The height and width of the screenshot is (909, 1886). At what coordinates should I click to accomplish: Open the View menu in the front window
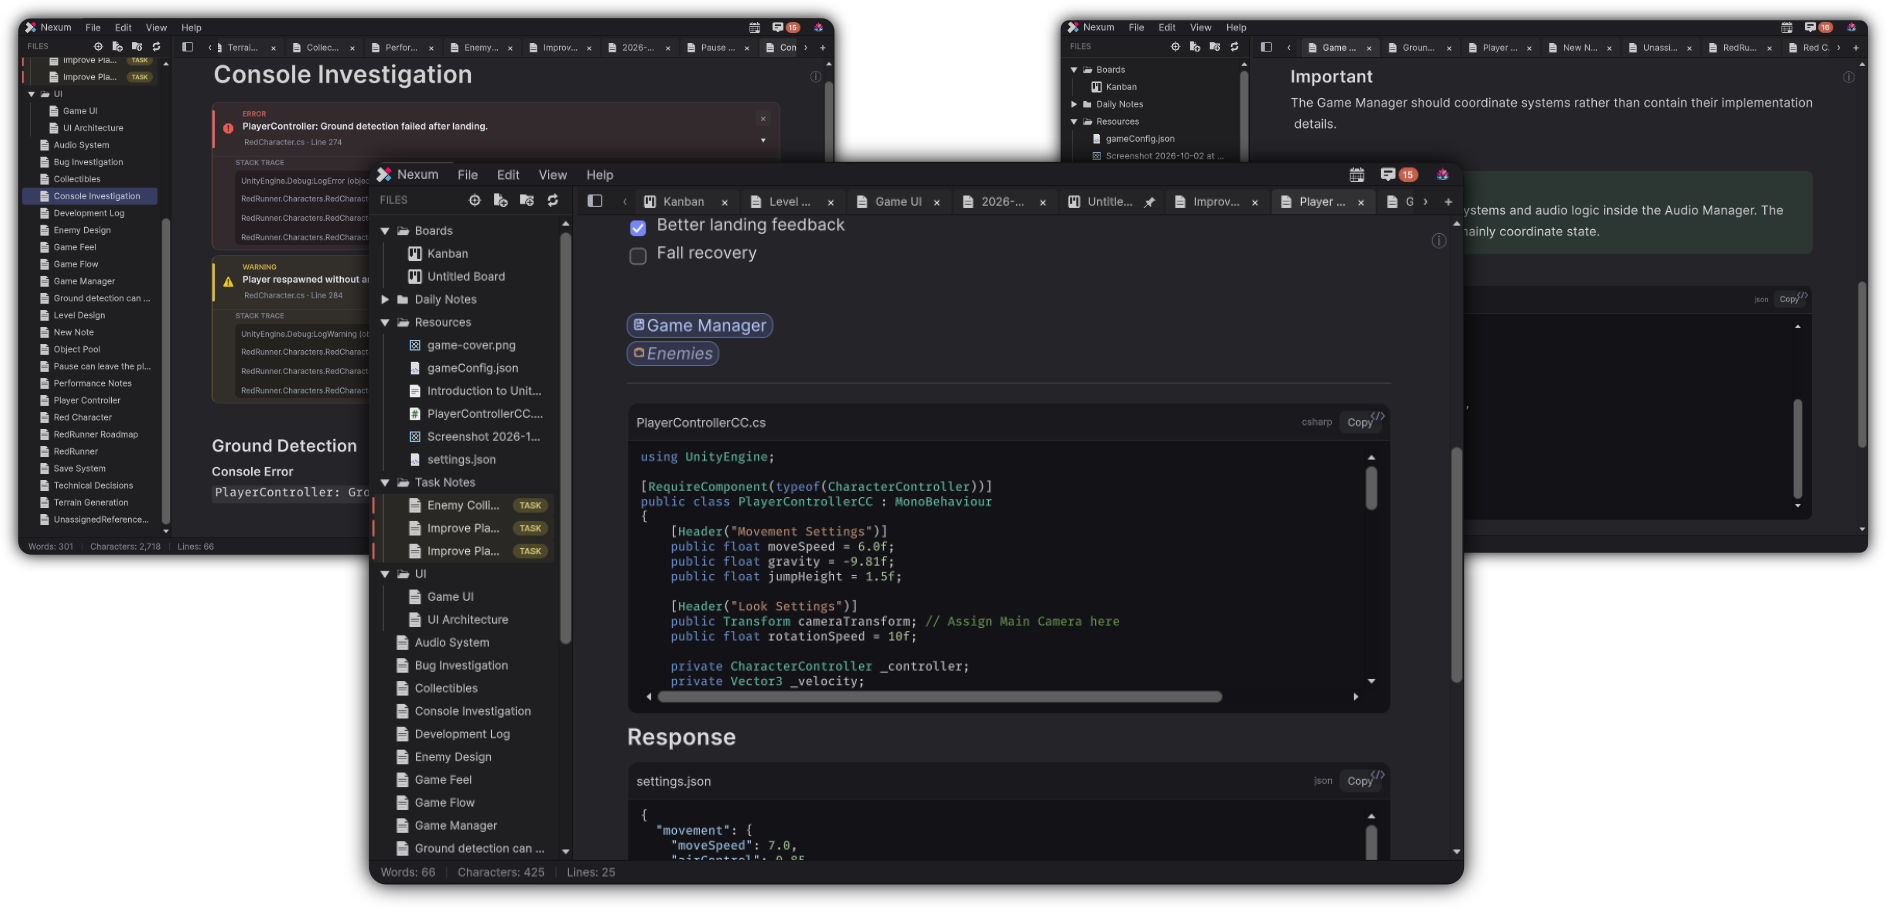pos(553,175)
